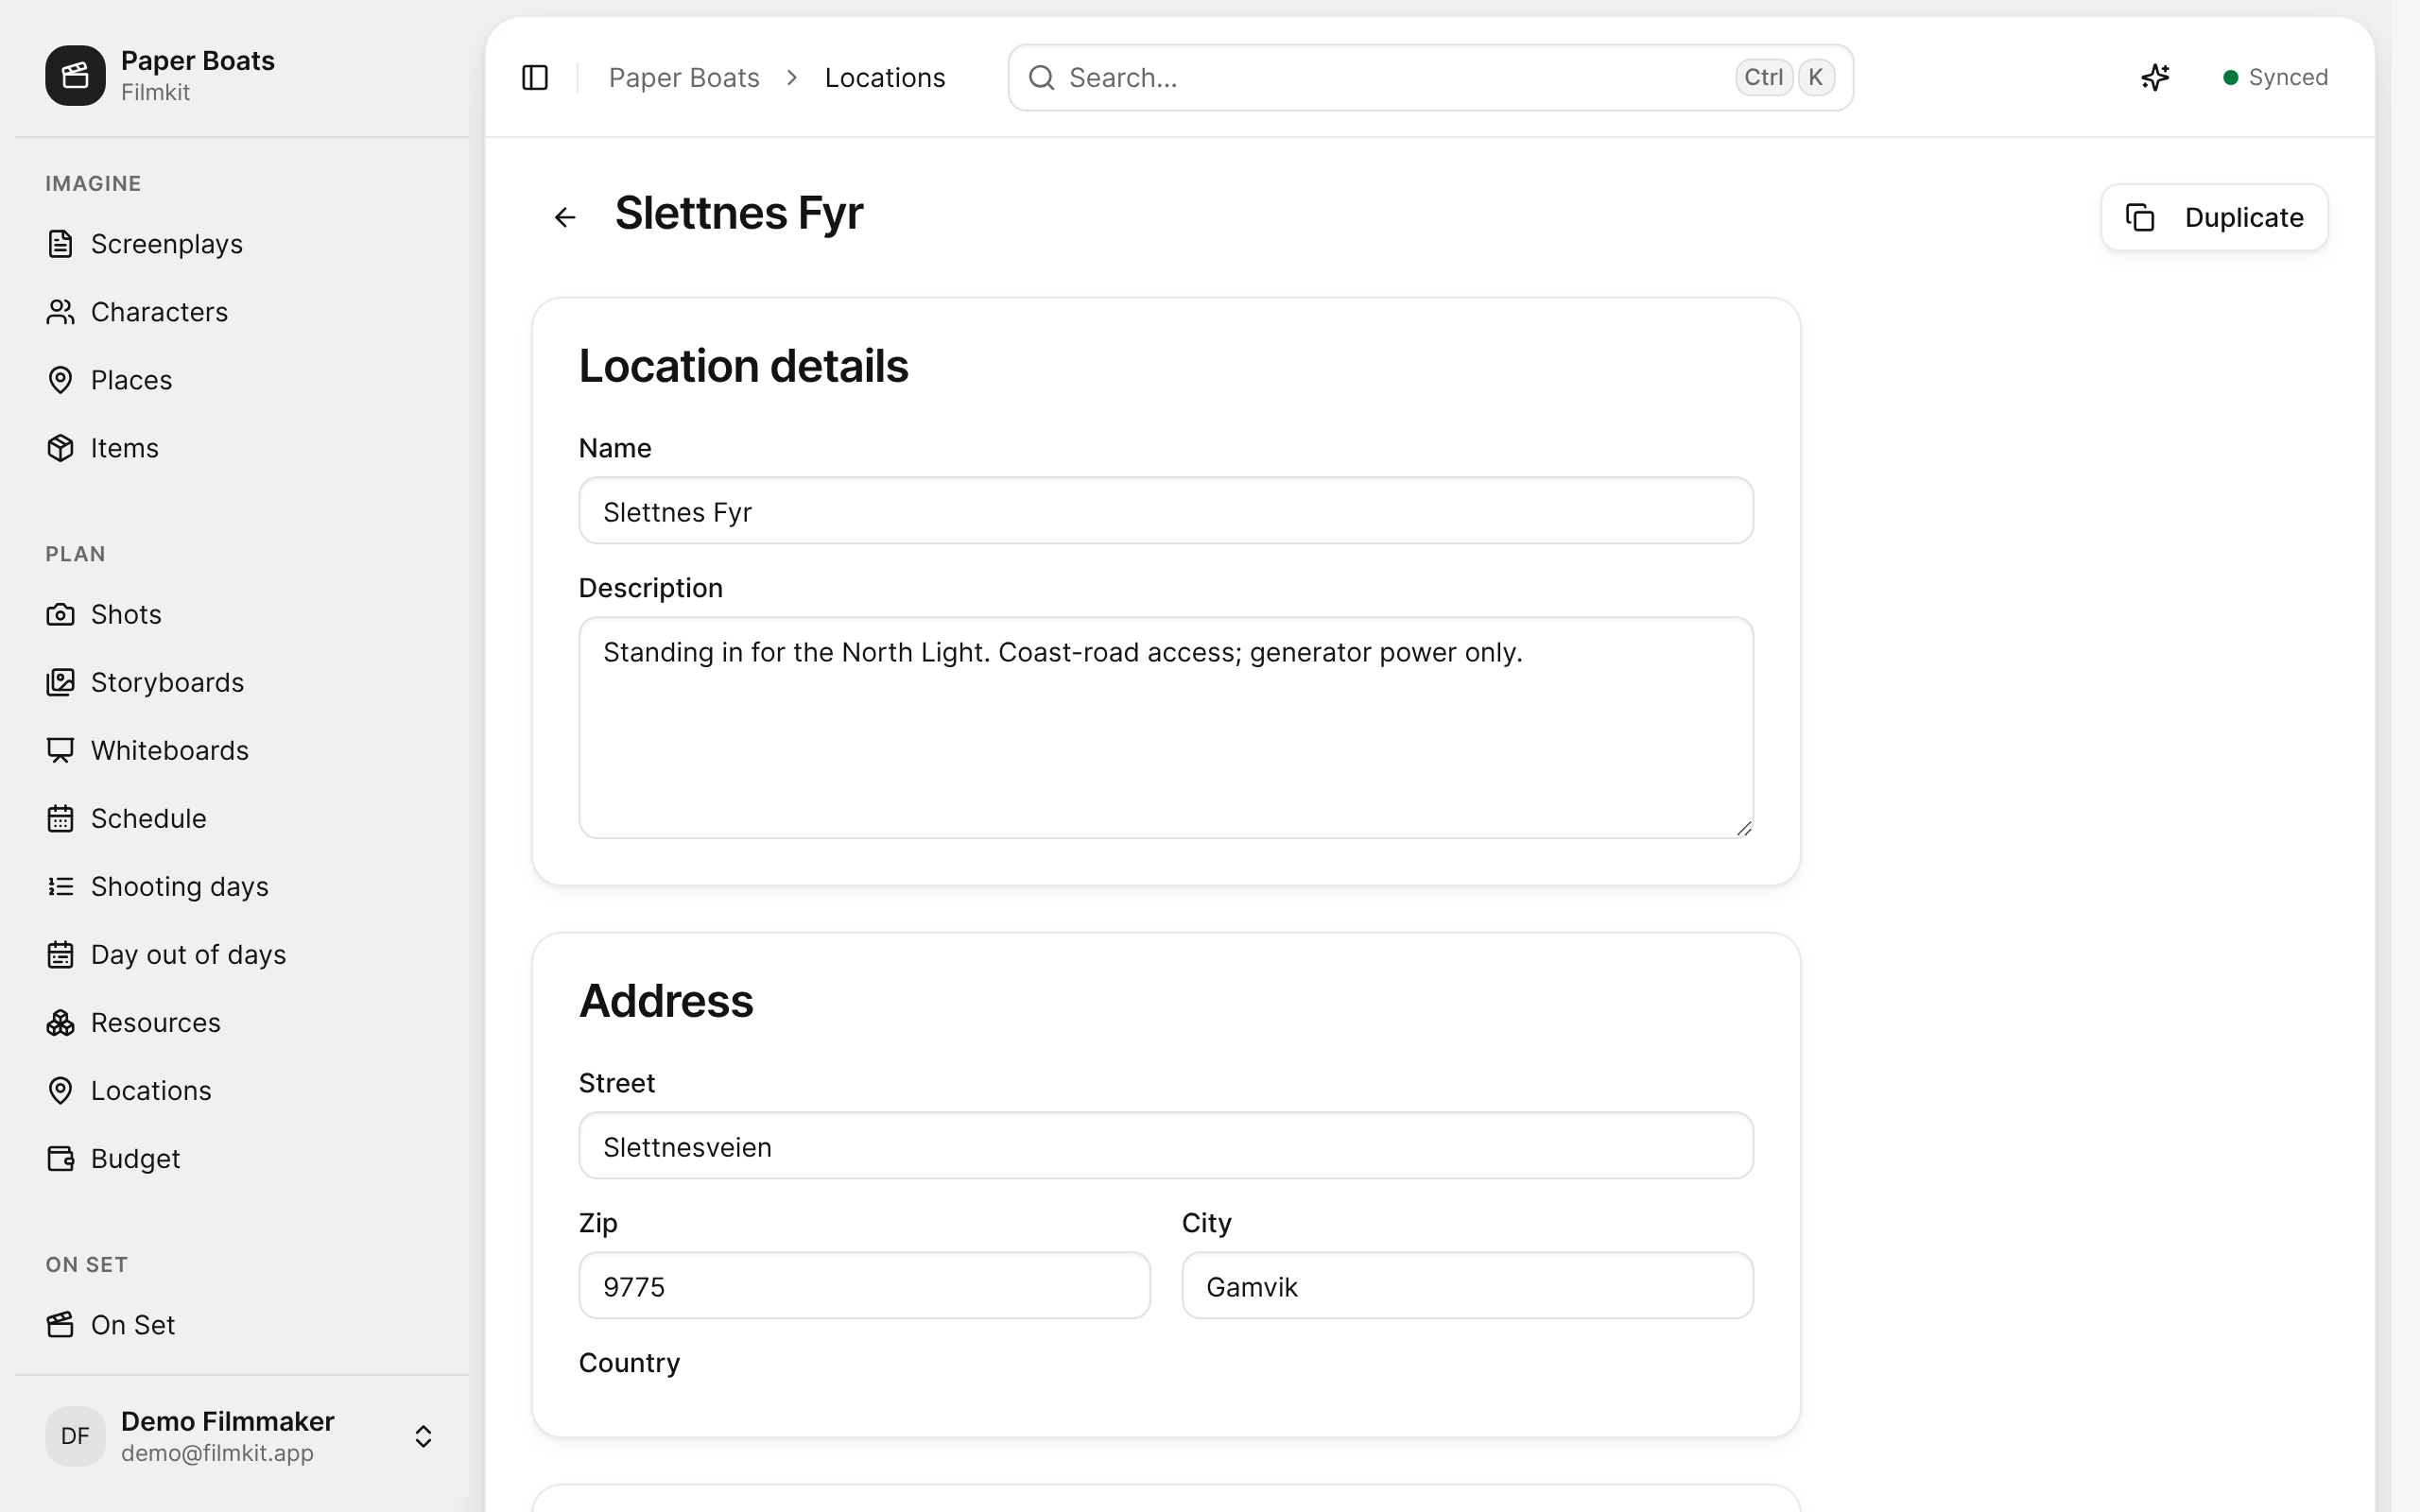This screenshot has width=2420, height=1512.
Task: Click into the Description text area
Action: coord(1166,727)
